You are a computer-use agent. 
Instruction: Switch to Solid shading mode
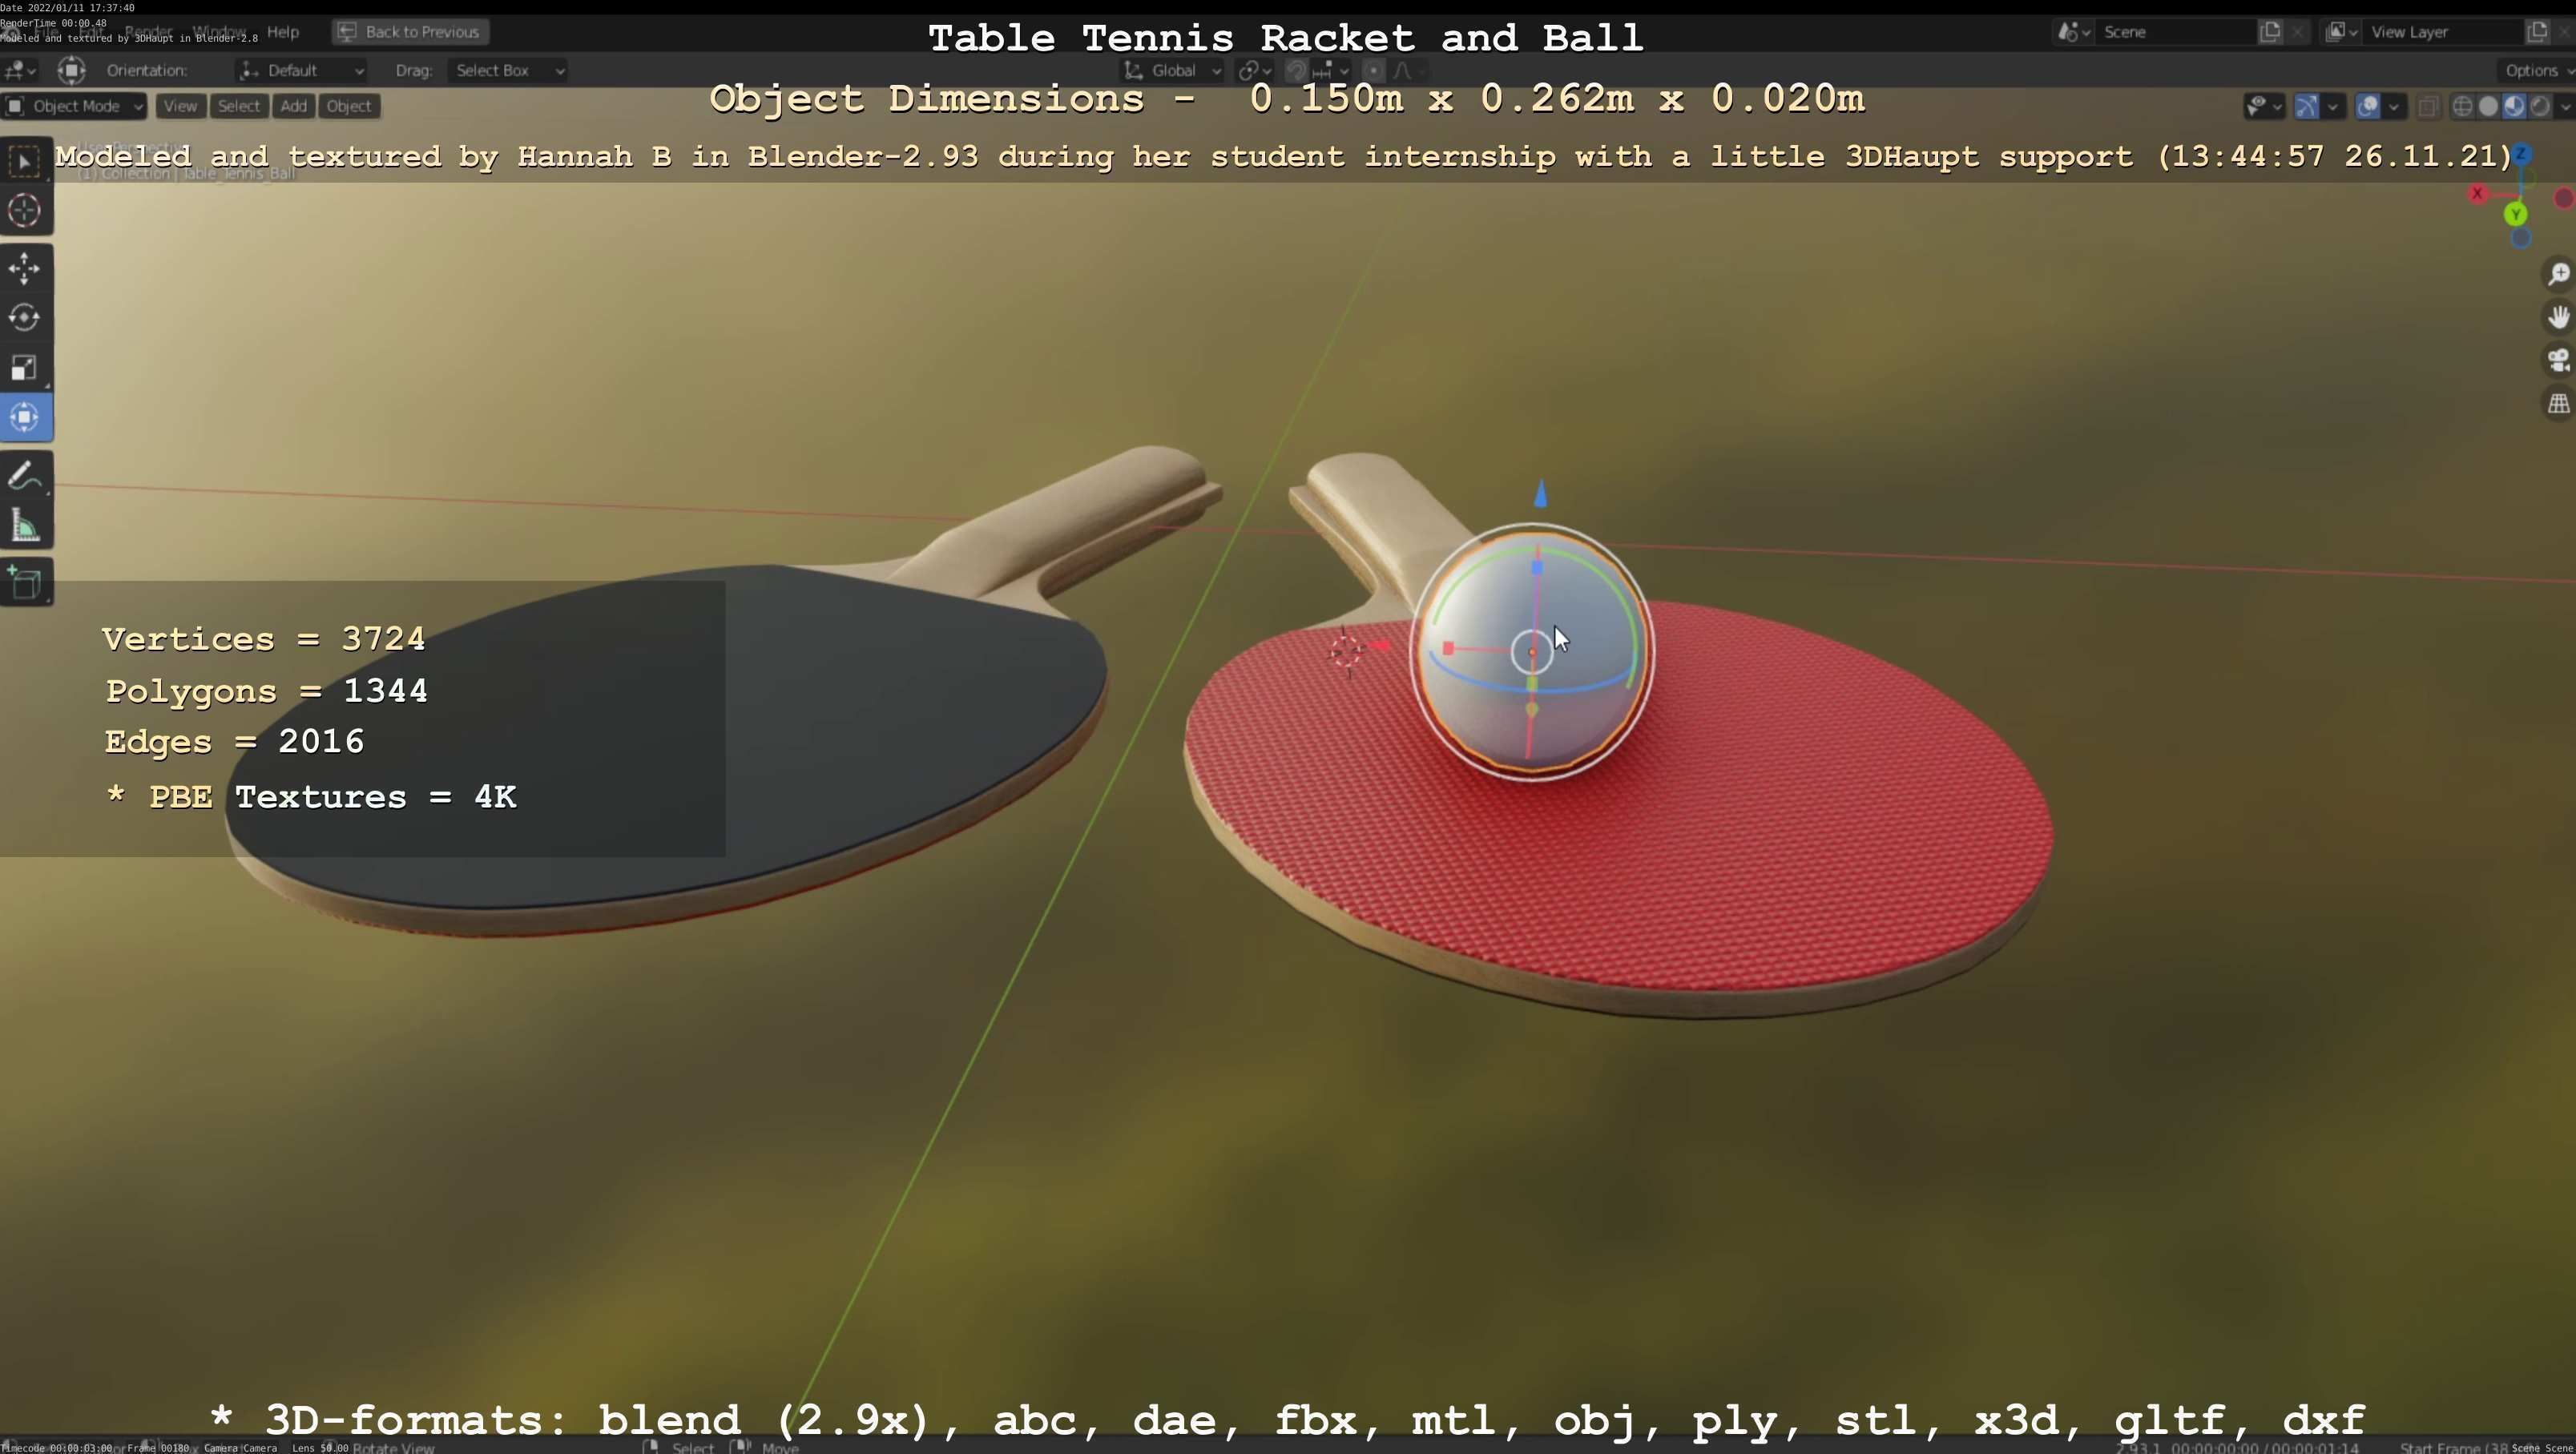(2487, 106)
